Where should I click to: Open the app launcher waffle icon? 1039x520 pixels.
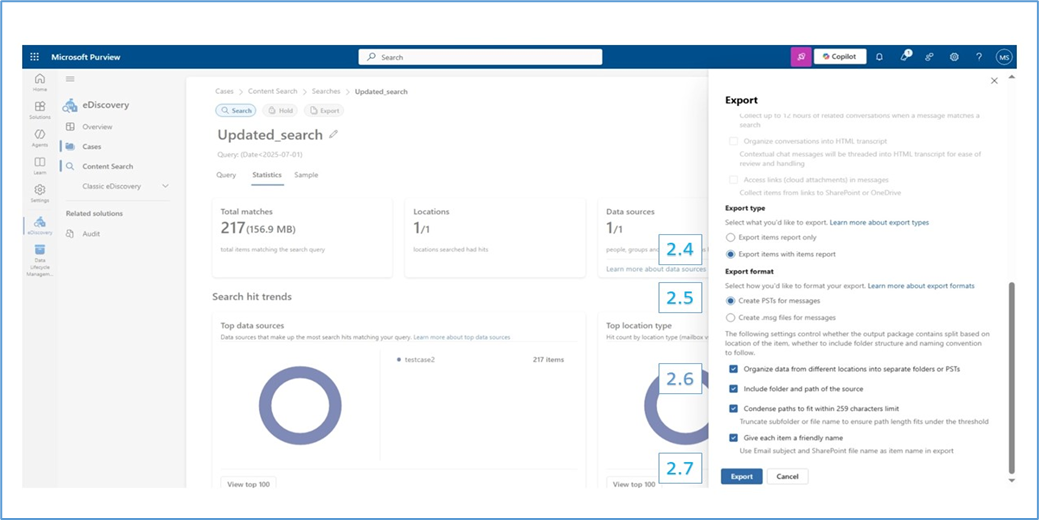coord(34,57)
